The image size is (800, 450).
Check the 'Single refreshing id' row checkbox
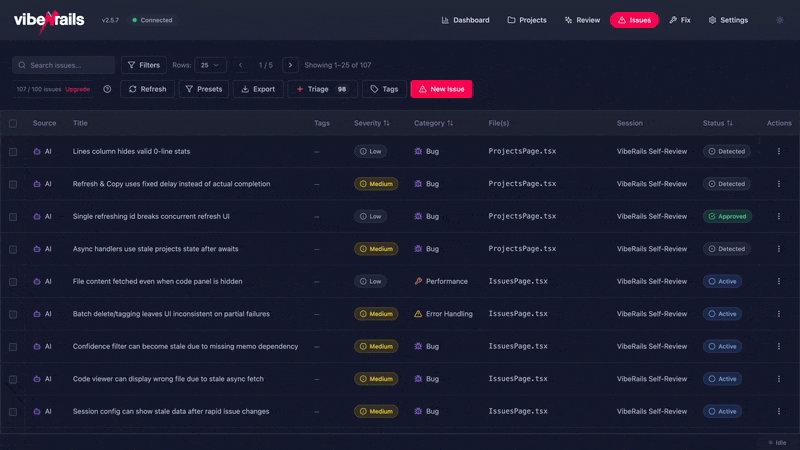click(x=13, y=217)
